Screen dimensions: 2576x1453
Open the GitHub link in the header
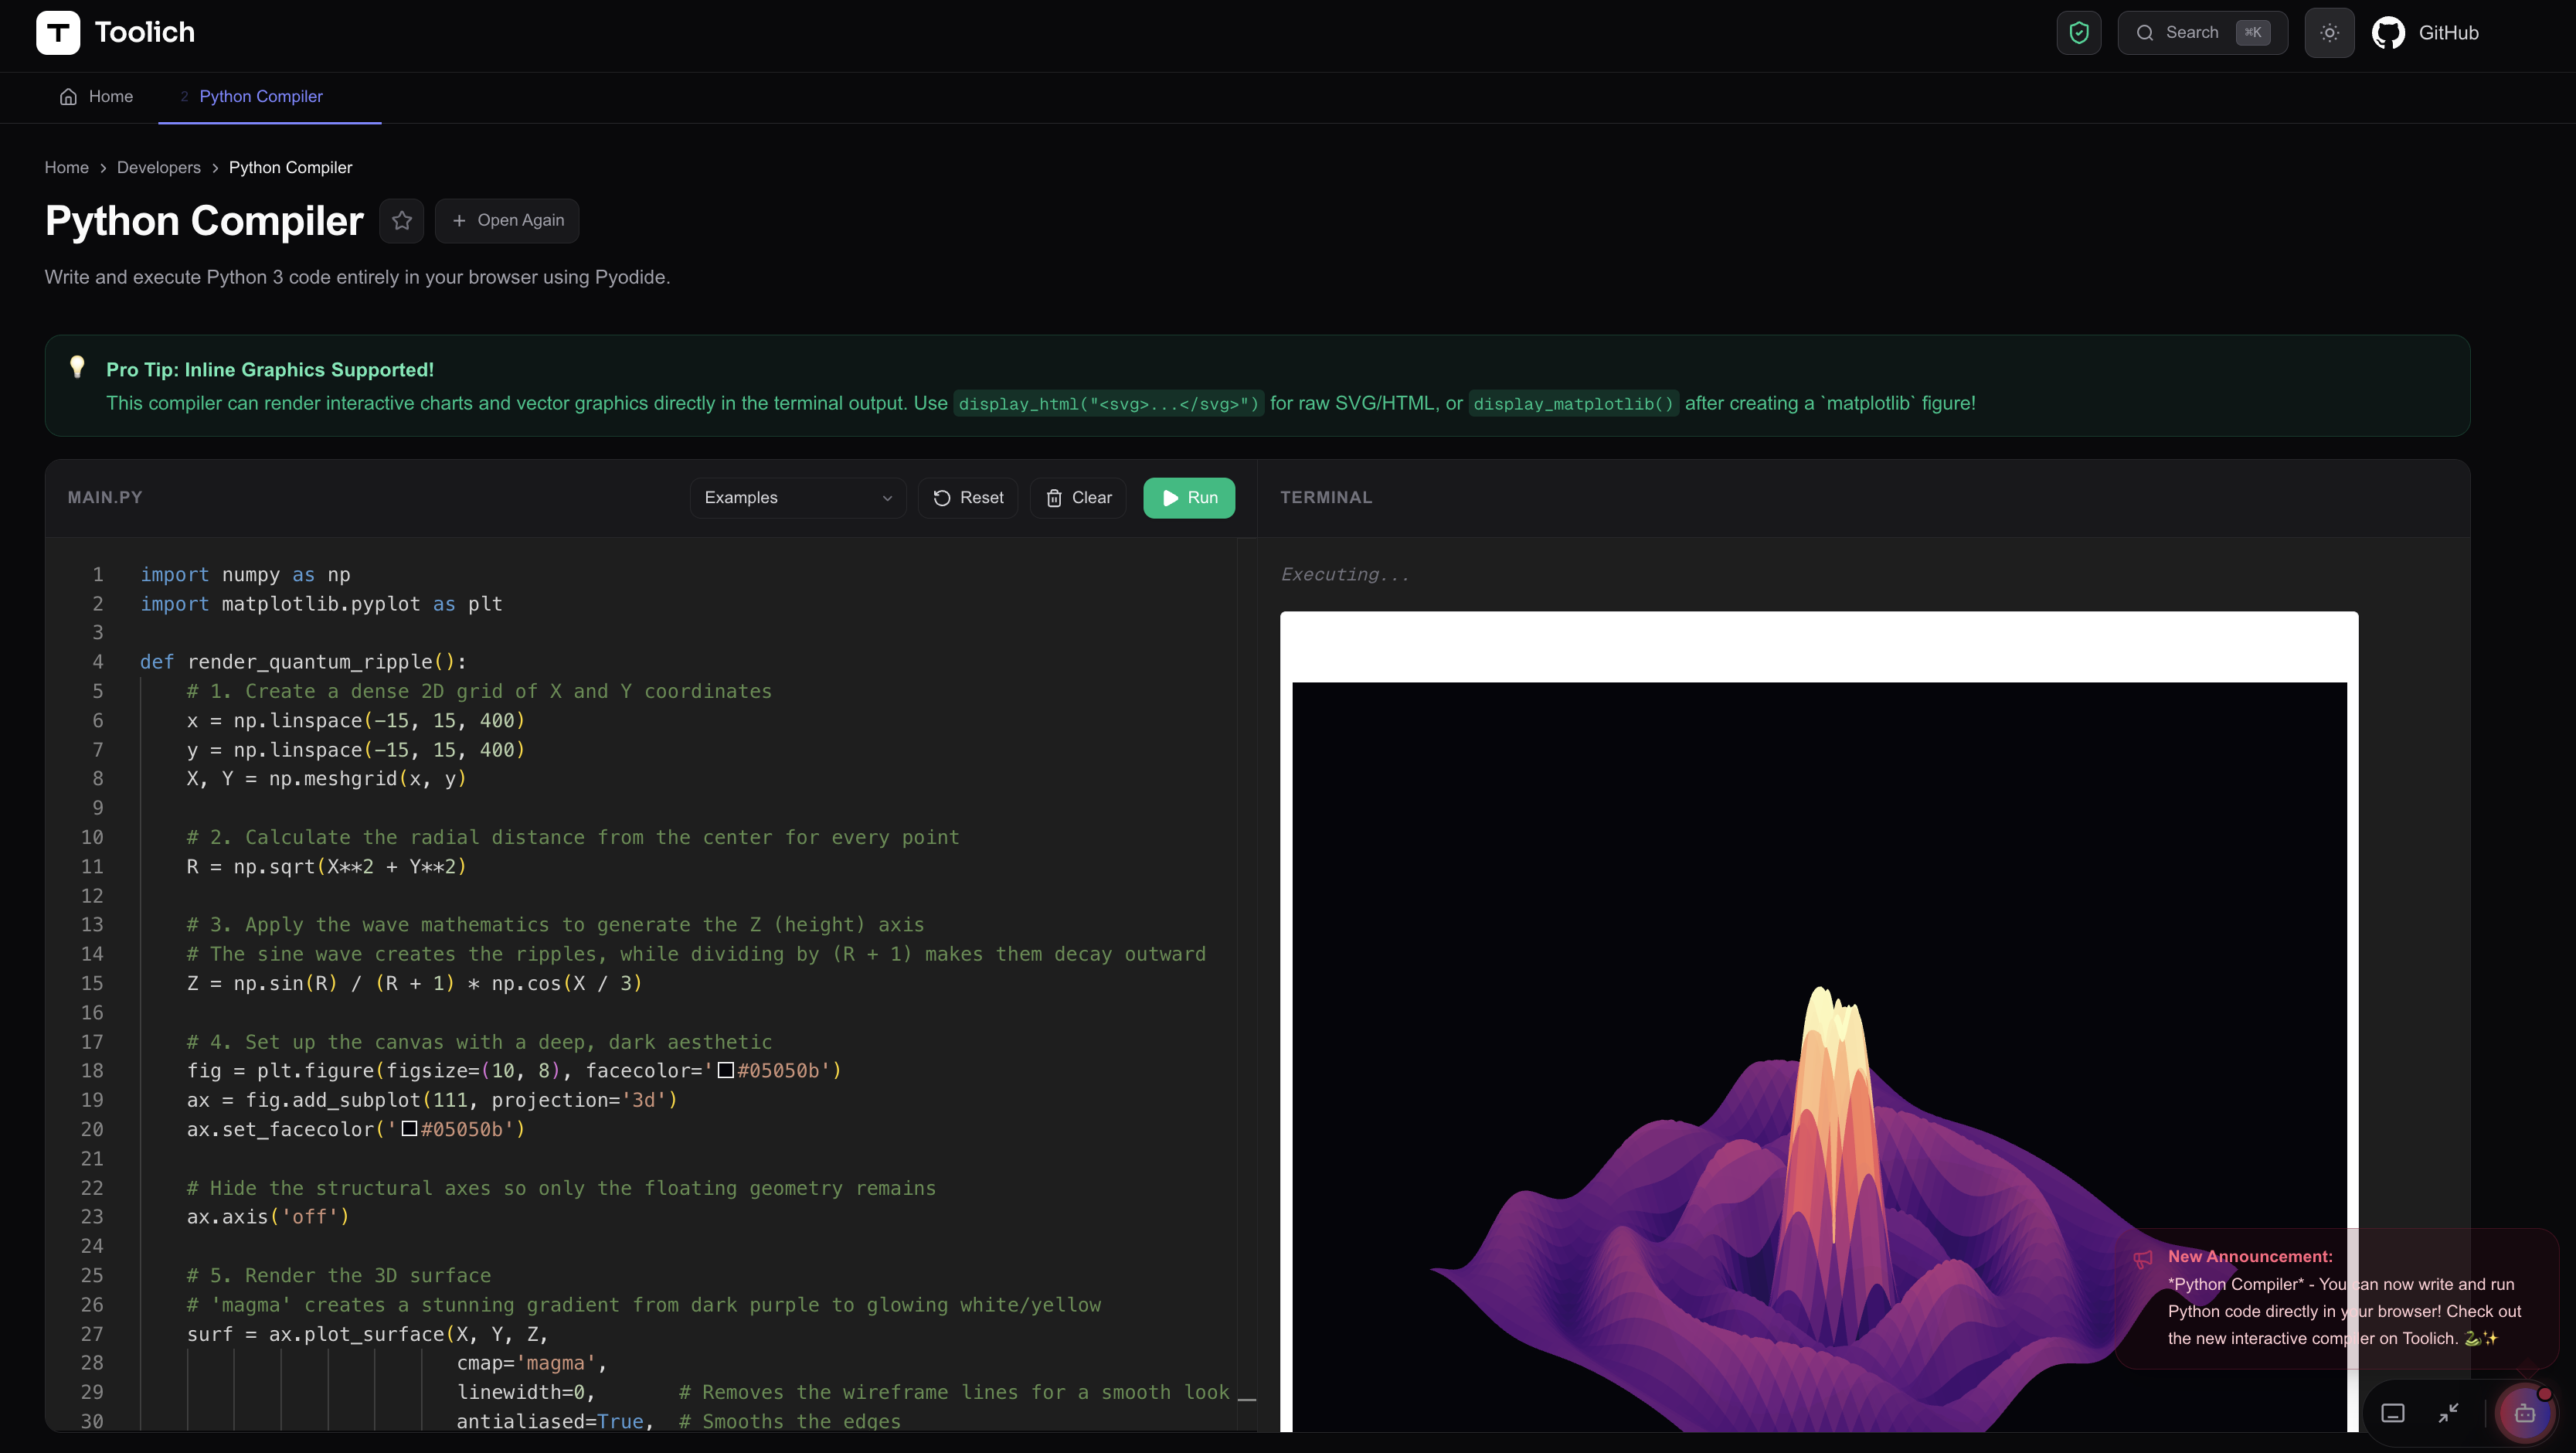point(2425,33)
